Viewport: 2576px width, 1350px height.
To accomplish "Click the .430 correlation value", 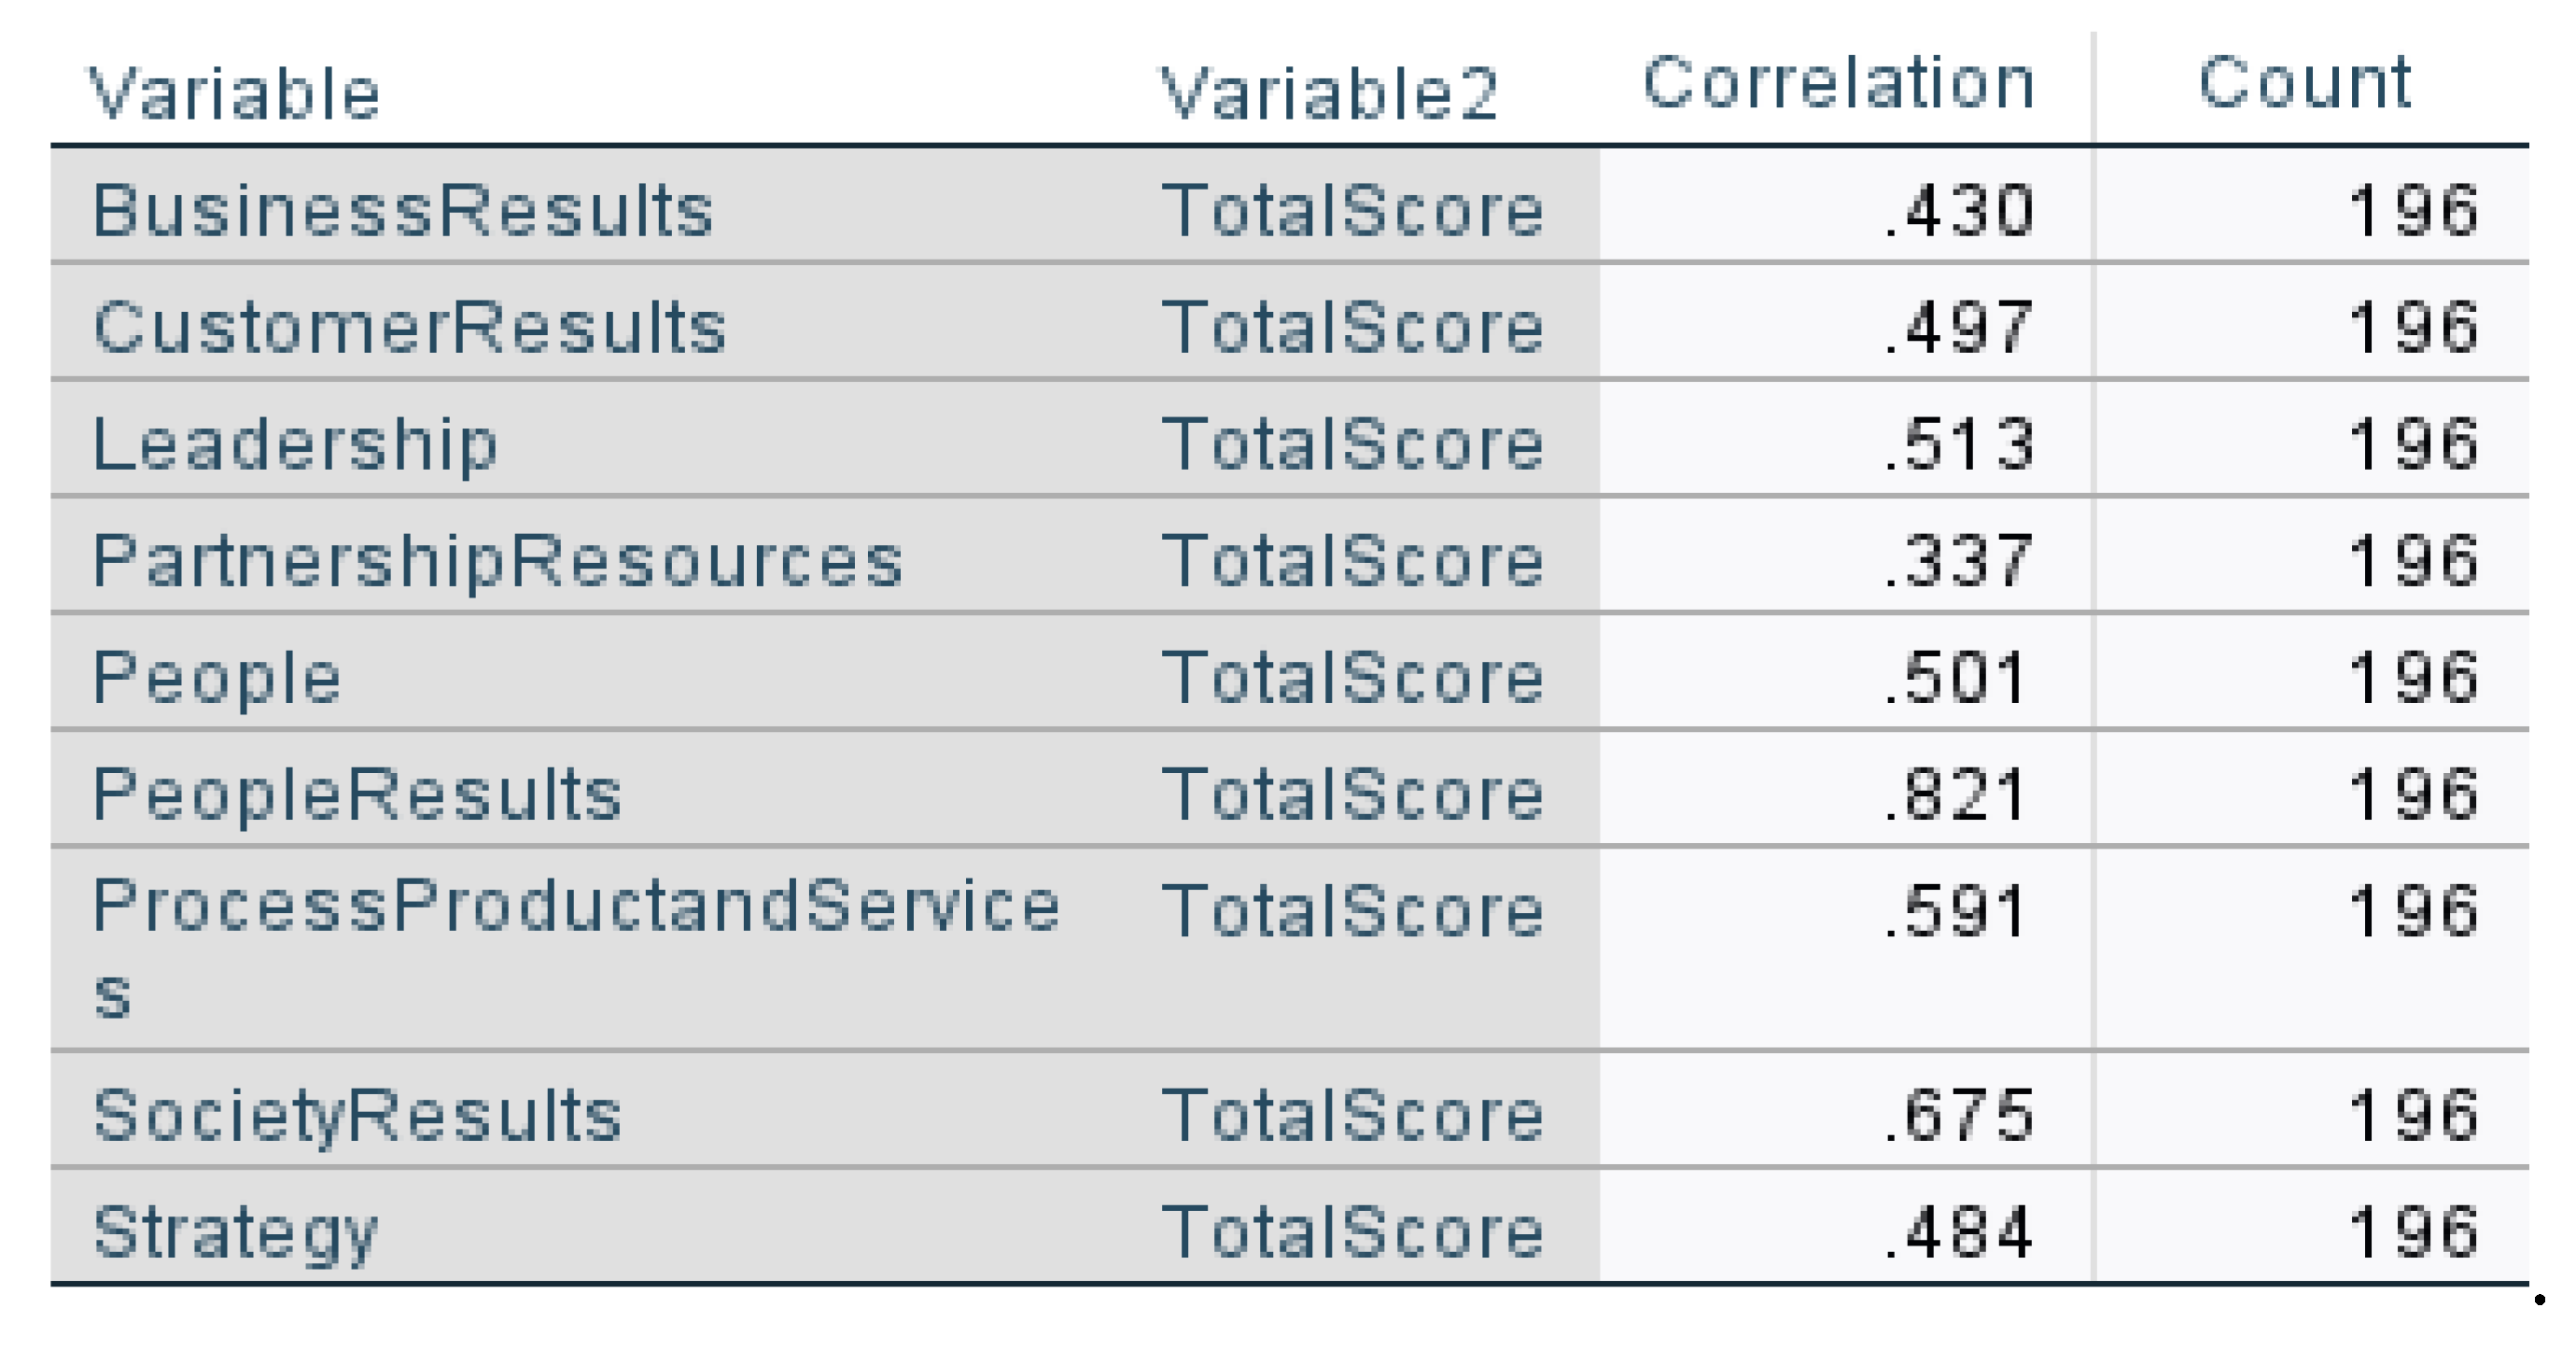I will [x=1958, y=211].
